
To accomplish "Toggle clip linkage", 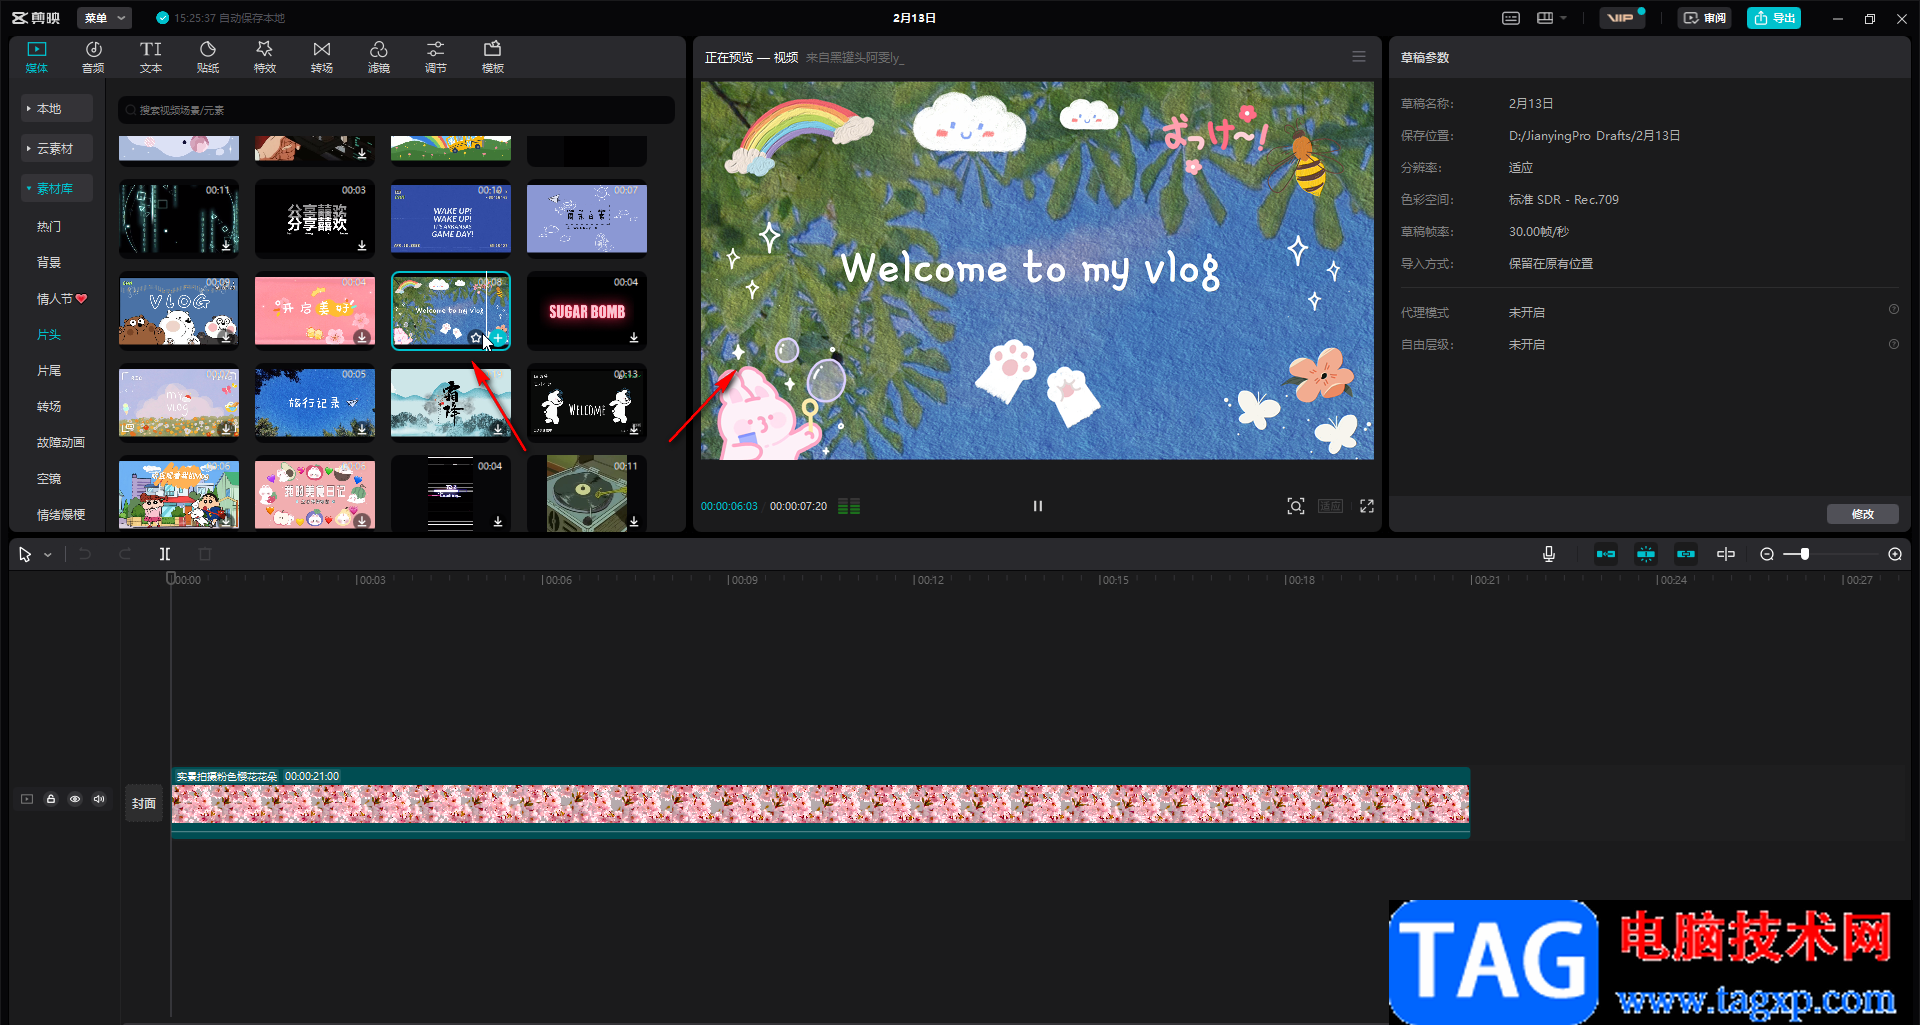I will tap(1686, 554).
